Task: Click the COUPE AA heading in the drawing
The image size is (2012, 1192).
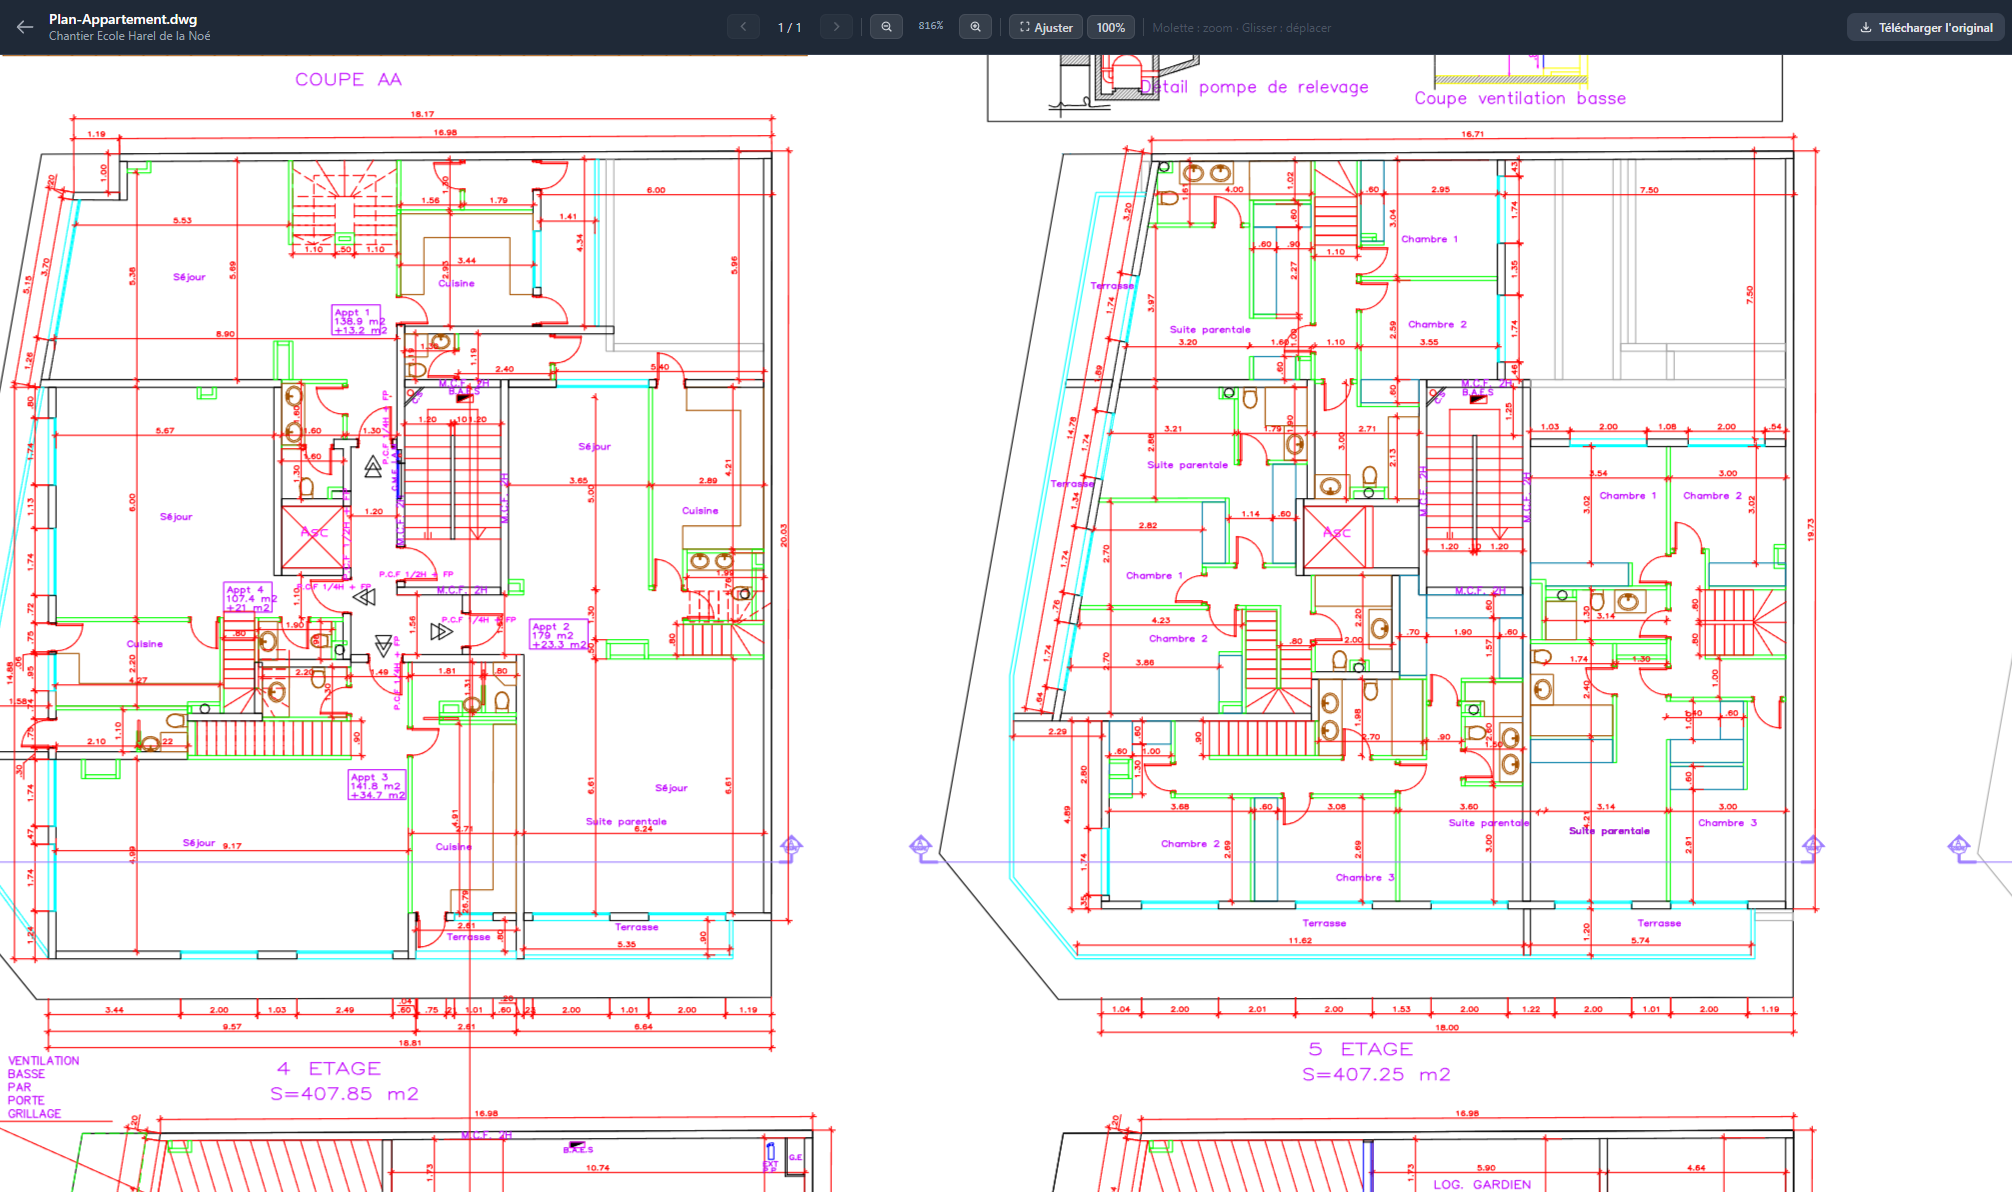Action: (348, 79)
